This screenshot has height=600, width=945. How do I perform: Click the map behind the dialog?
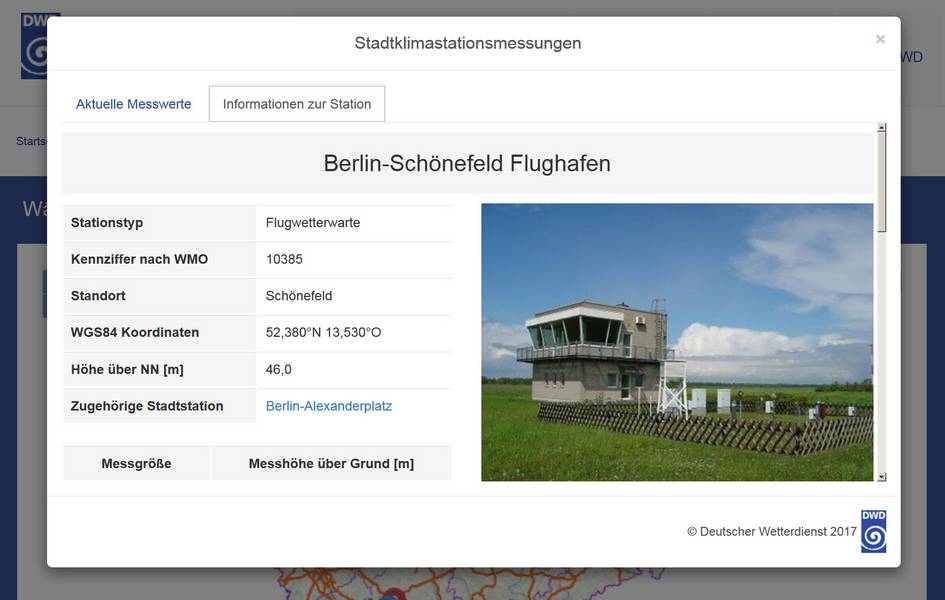[400, 585]
